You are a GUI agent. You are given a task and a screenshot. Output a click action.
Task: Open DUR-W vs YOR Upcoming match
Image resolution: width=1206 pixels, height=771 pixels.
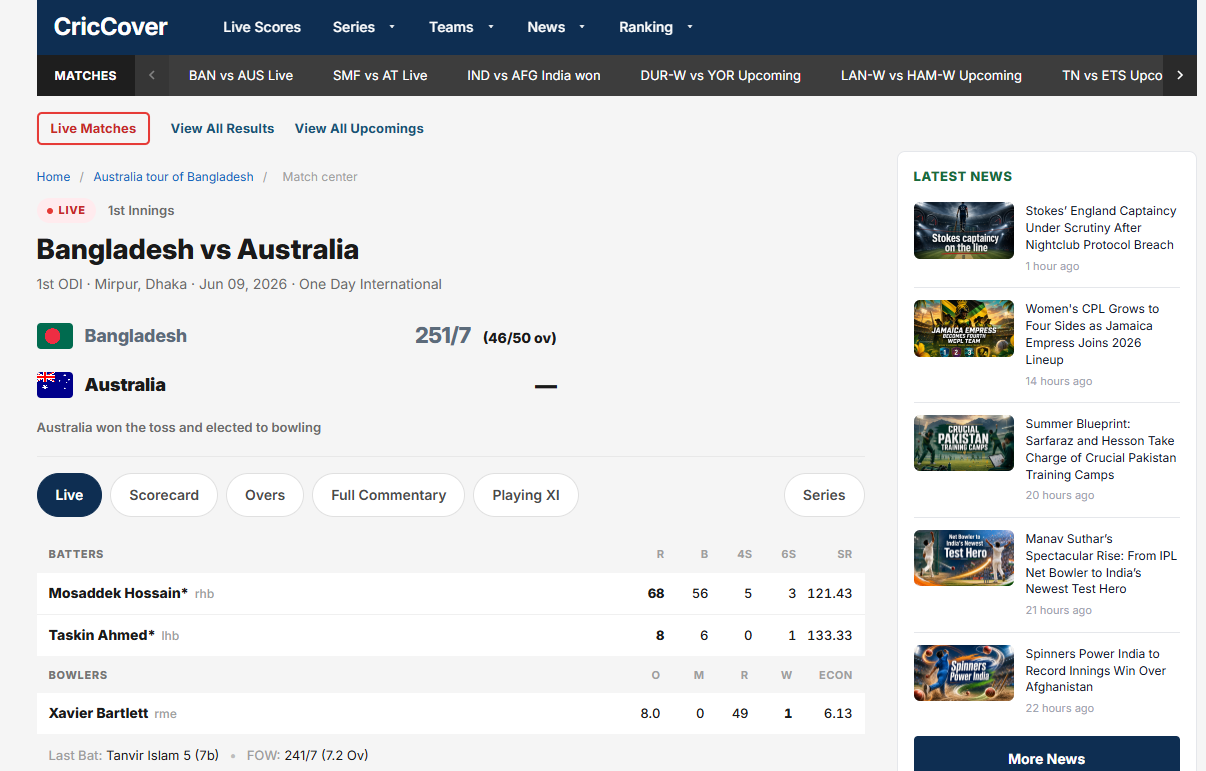(721, 75)
